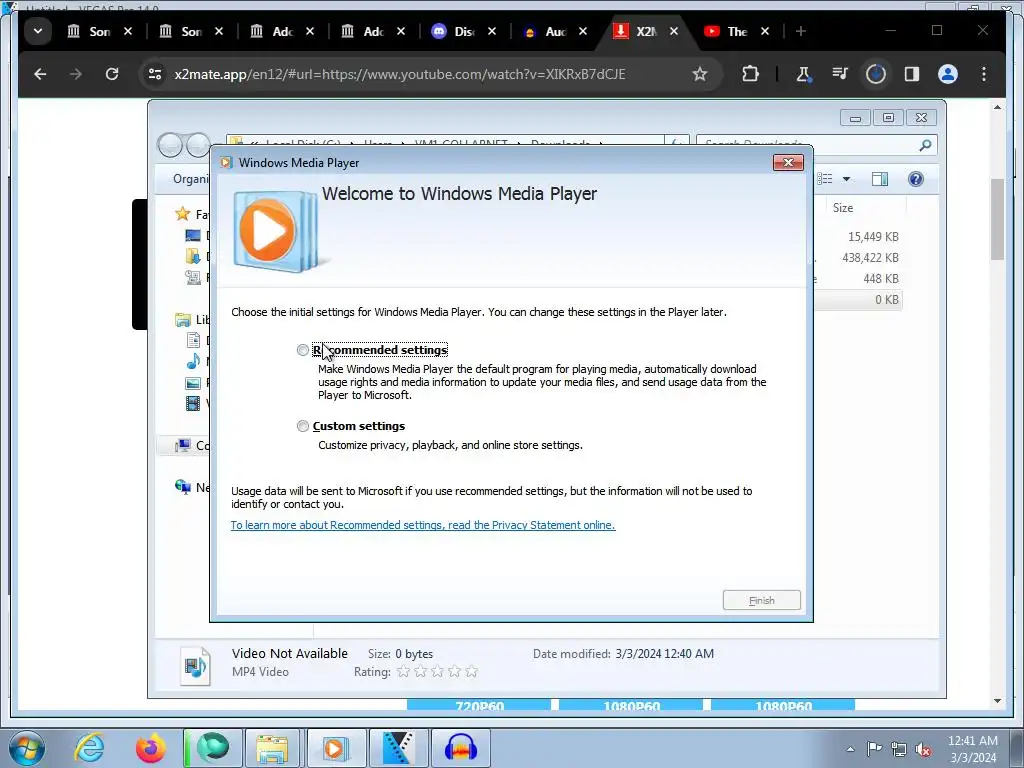1024x768 pixels.
Task: Open the Privacy Statement online link
Action: point(423,525)
